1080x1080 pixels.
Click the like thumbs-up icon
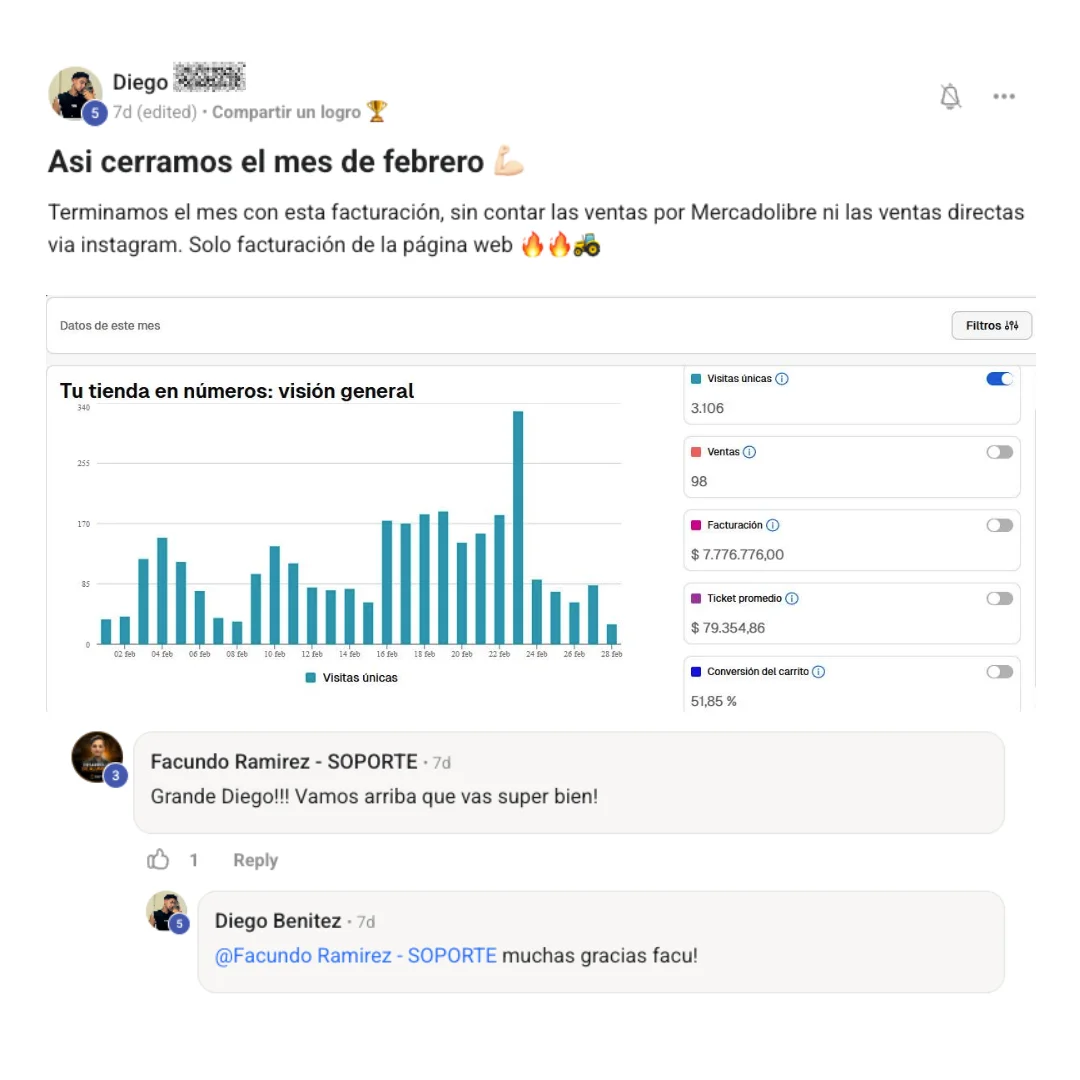(x=158, y=860)
